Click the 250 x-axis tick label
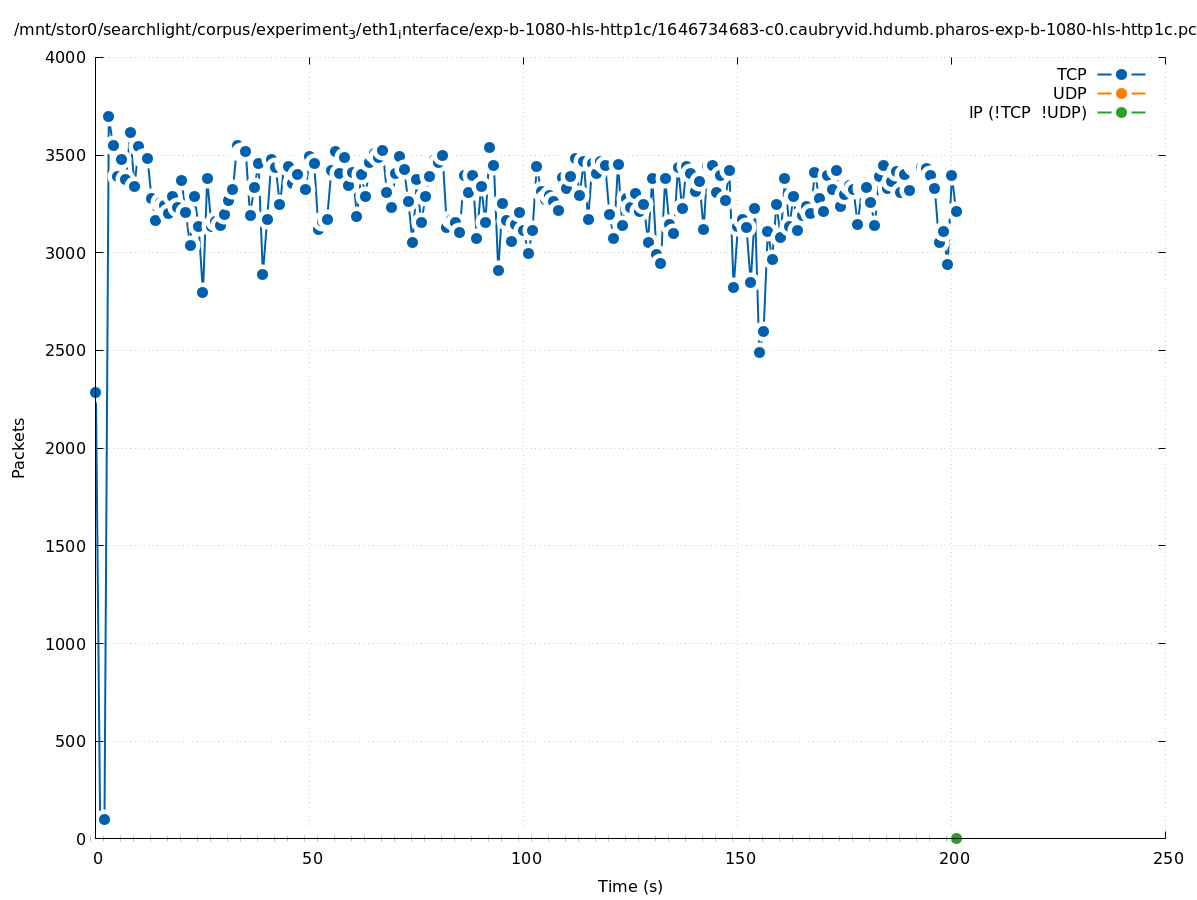This screenshot has width=1197, height=900. click(1167, 859)
